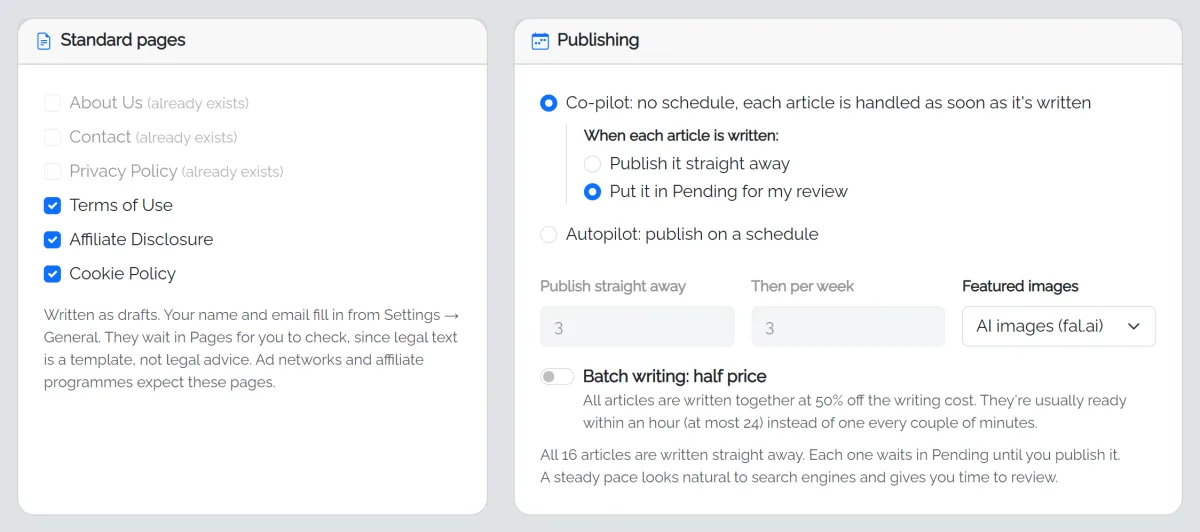Click the When each article is written text
The width and height of the screenshot is (1200, 532).
pyautogui.click(x=681, y=135)
